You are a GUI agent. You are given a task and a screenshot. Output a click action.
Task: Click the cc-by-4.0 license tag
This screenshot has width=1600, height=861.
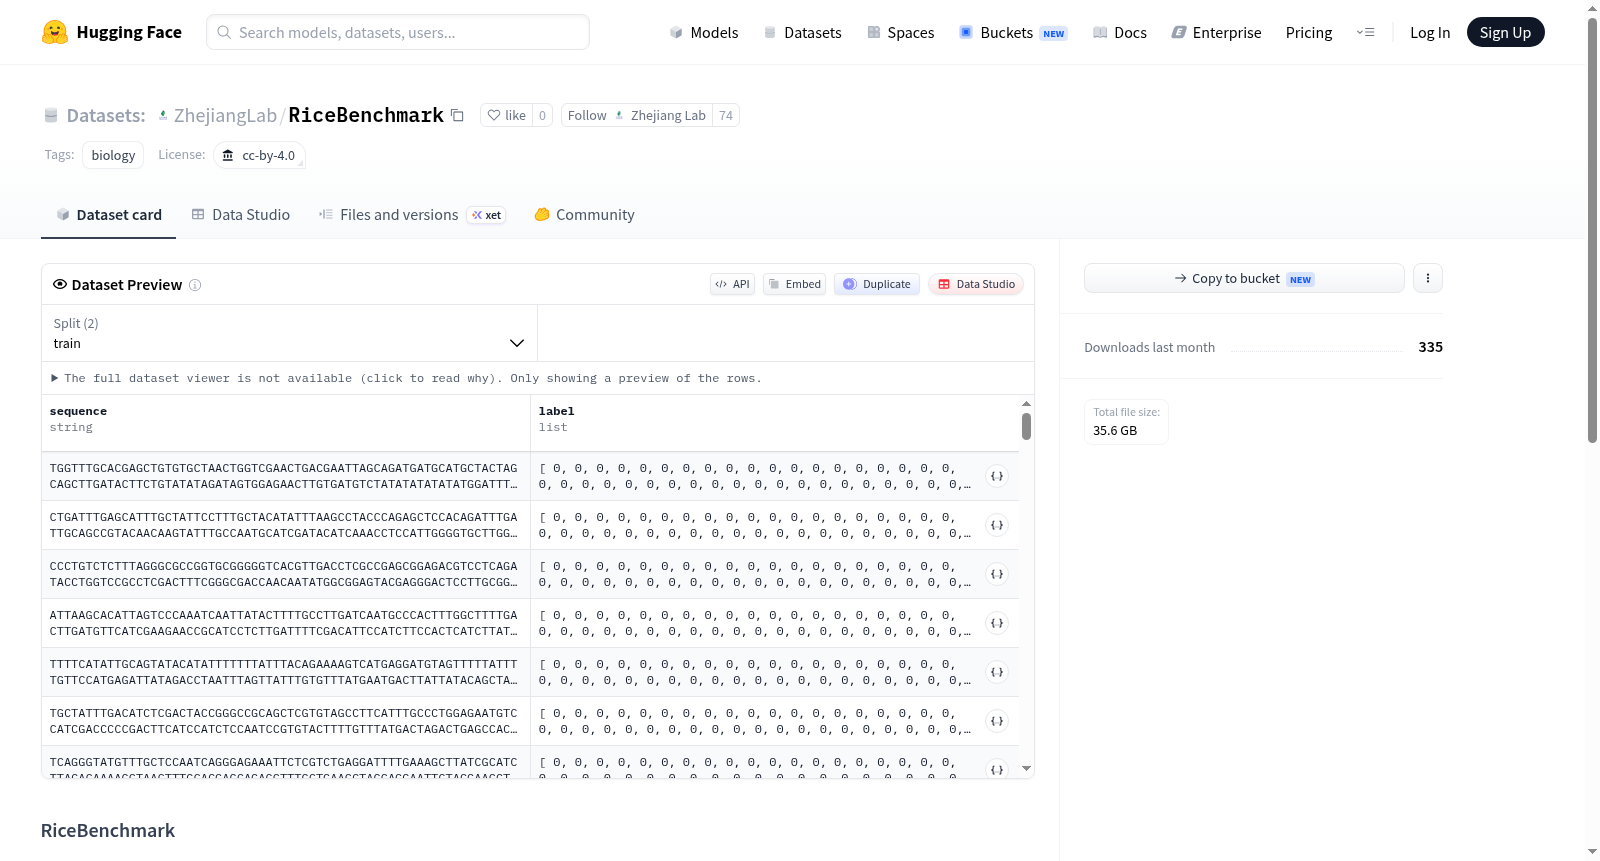click(259, 155)
